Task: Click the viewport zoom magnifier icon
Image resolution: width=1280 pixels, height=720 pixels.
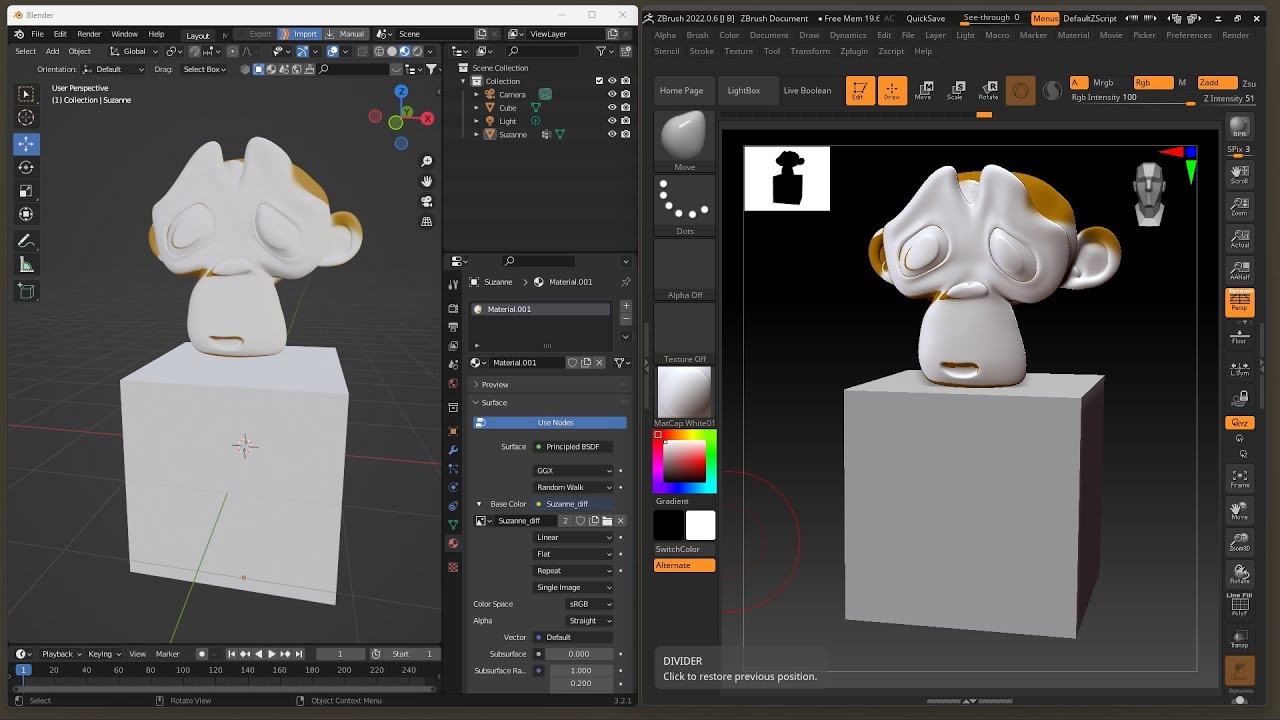Action: 427,161
